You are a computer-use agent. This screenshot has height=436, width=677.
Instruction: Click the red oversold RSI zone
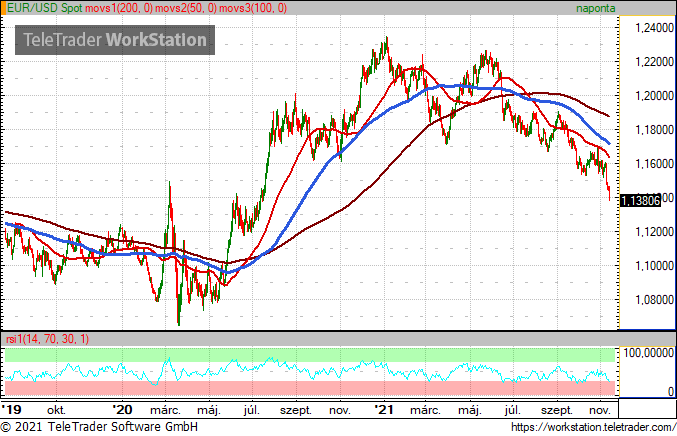click(310, 388)
